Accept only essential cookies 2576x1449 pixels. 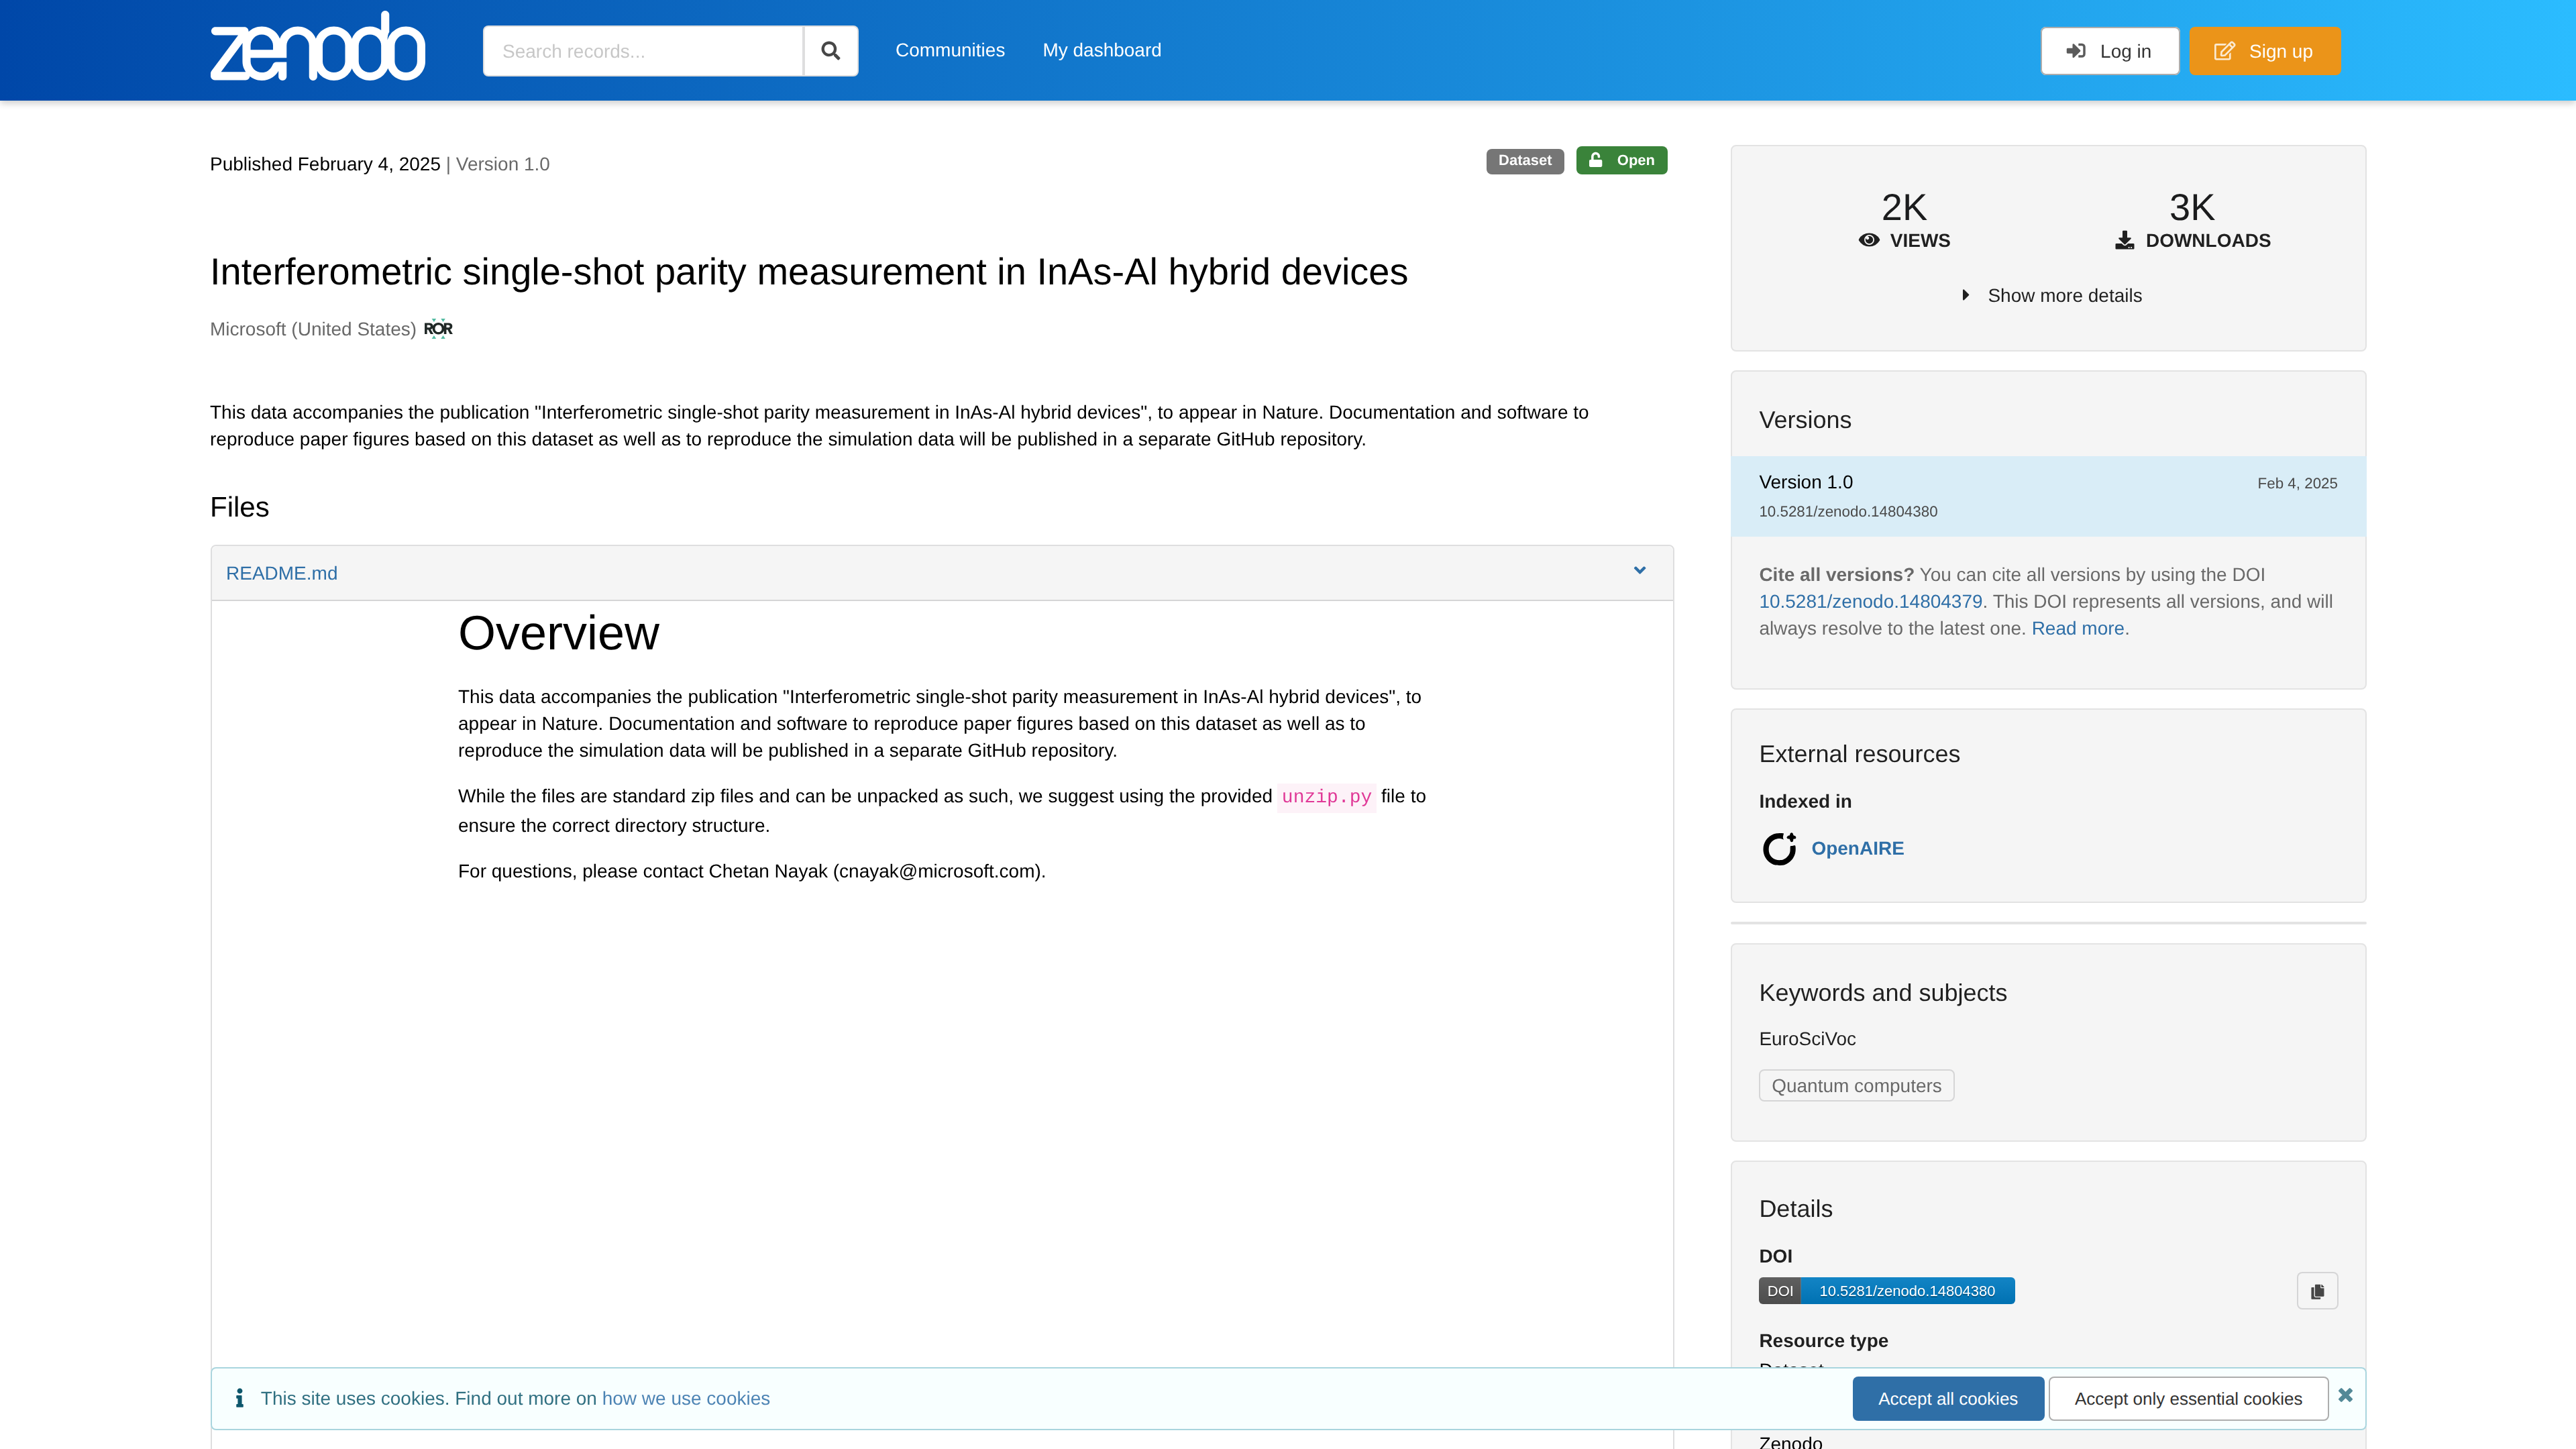[2188, 1399]
